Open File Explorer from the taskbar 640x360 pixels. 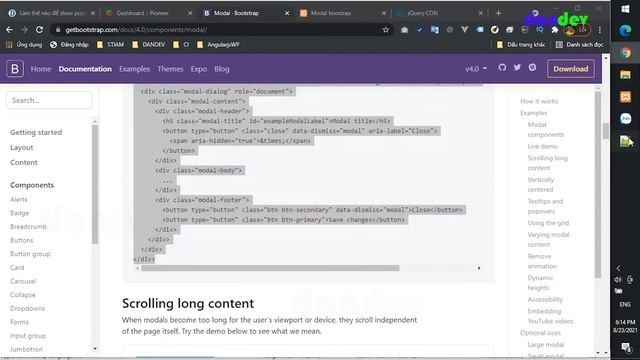click(625, 75)
